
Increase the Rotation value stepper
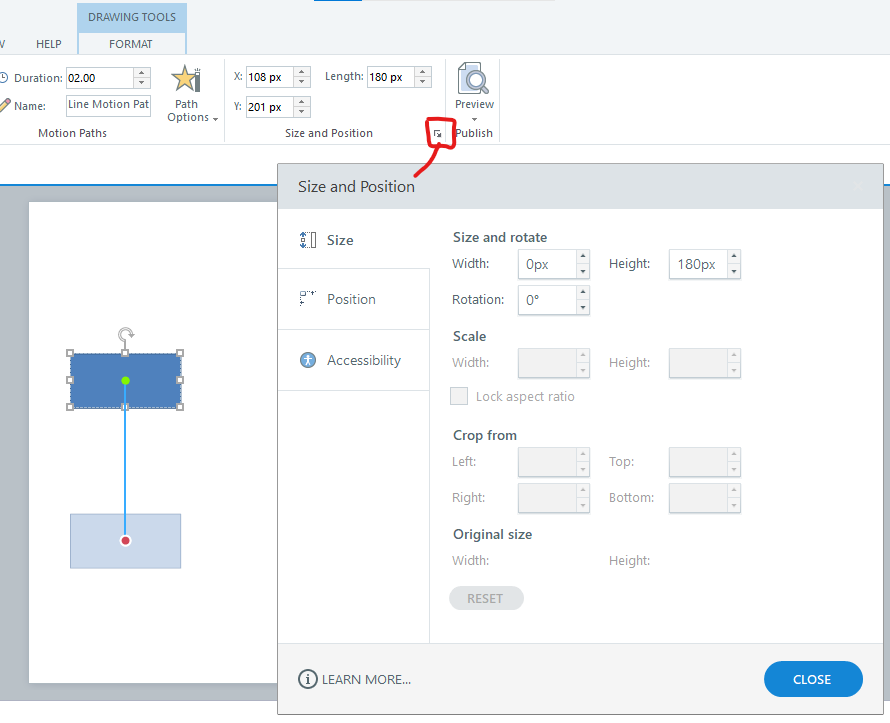pos(583,293)
